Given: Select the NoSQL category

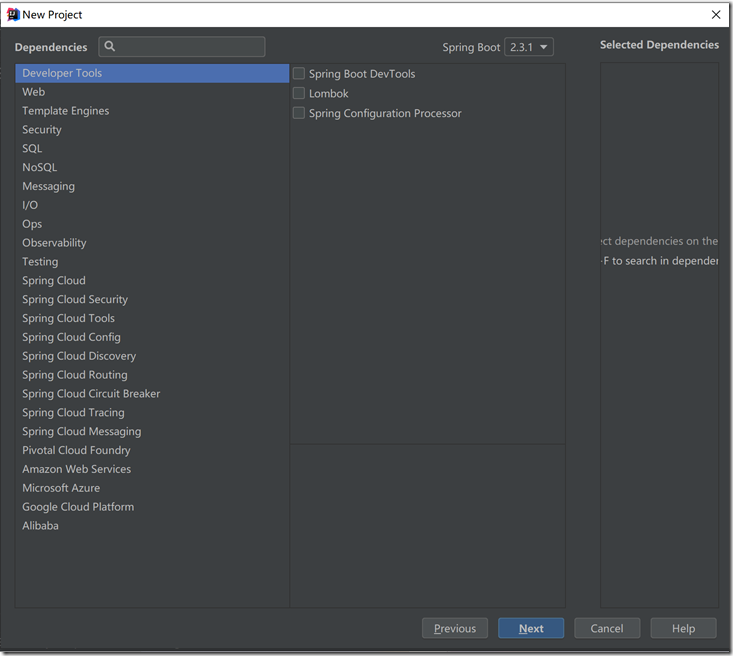Looking at the screenshot, I should point(152,167).
